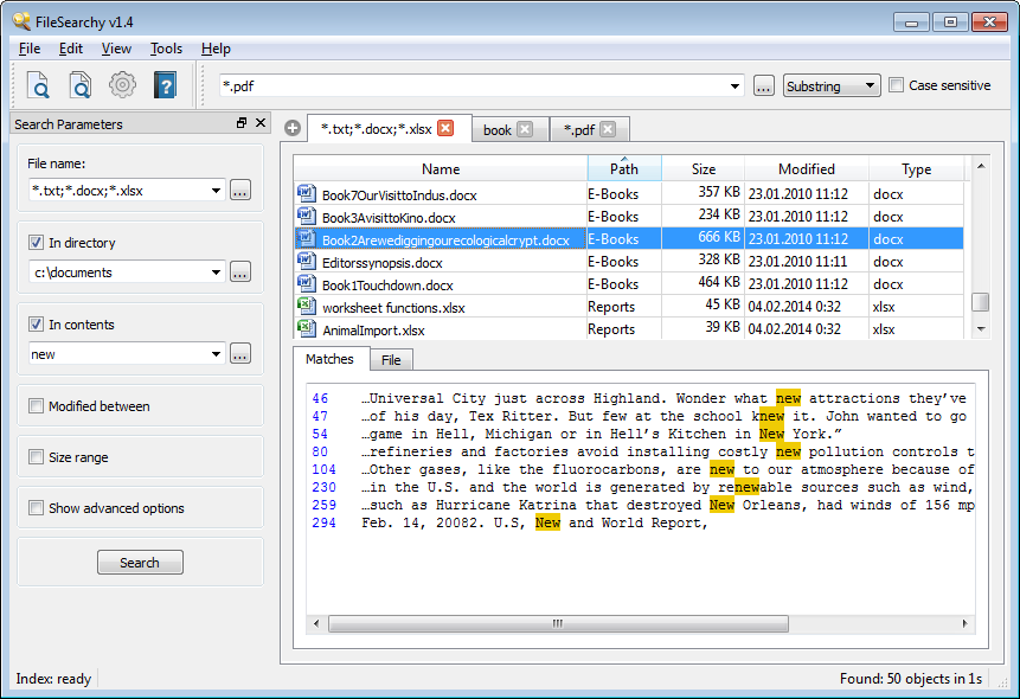Click 'Found: 50 objects in 1s' status
Image resolution: width=1020 pixels, height=699 pixels.
911,679
